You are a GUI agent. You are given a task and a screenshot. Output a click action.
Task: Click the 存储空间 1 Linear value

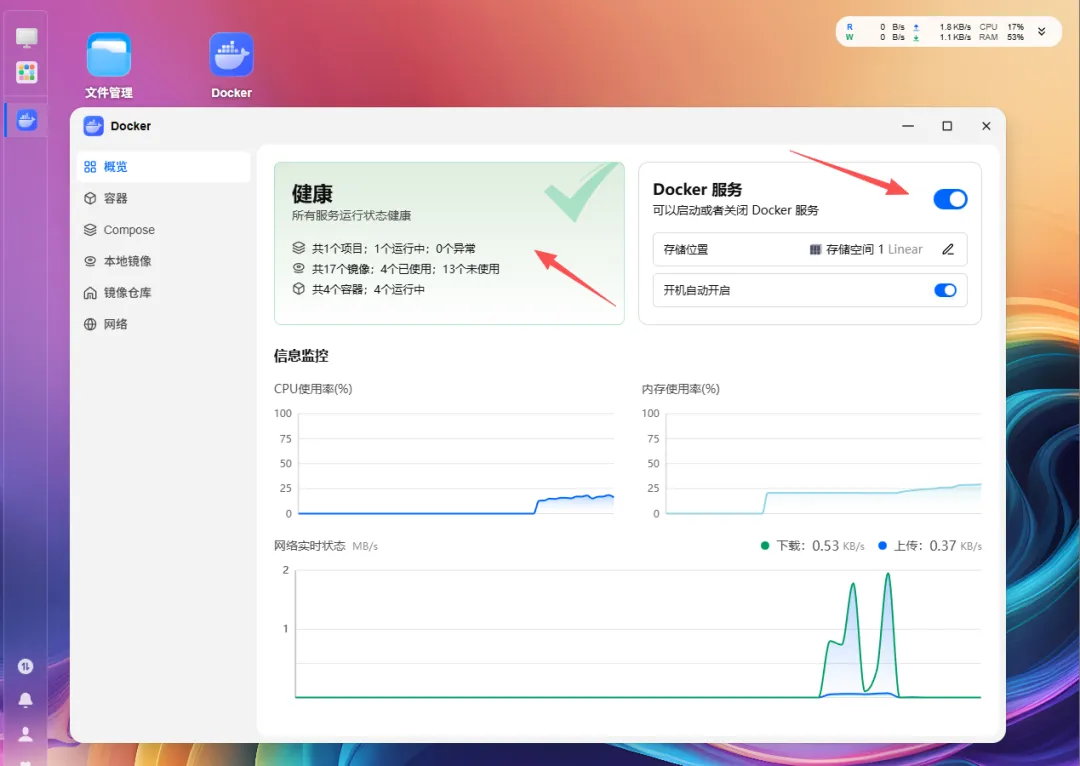pos(874,249)
